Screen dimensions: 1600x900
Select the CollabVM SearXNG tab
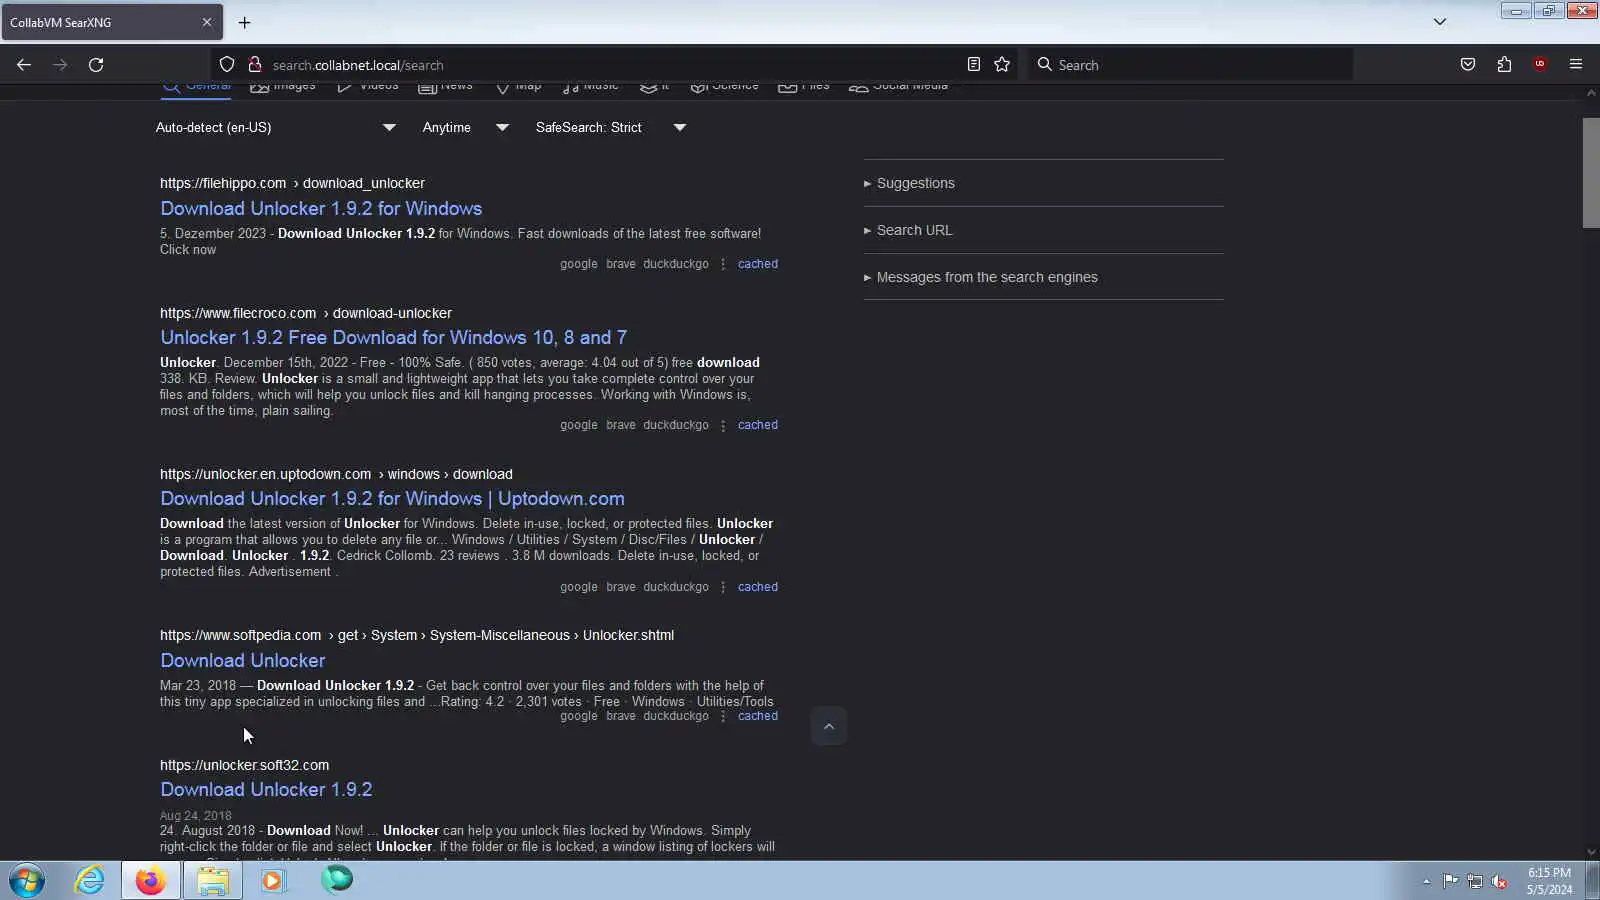(x=112, y=22)
